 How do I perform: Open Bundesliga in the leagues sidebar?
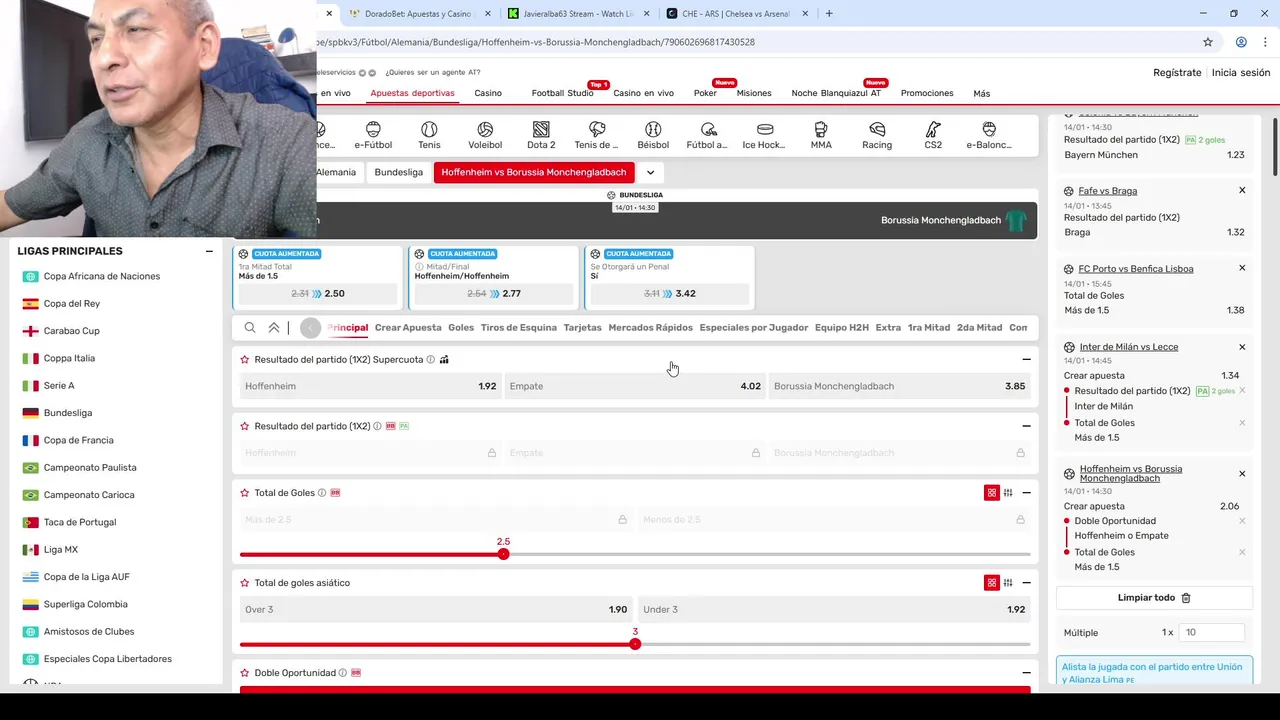click(x=68, y=413)
